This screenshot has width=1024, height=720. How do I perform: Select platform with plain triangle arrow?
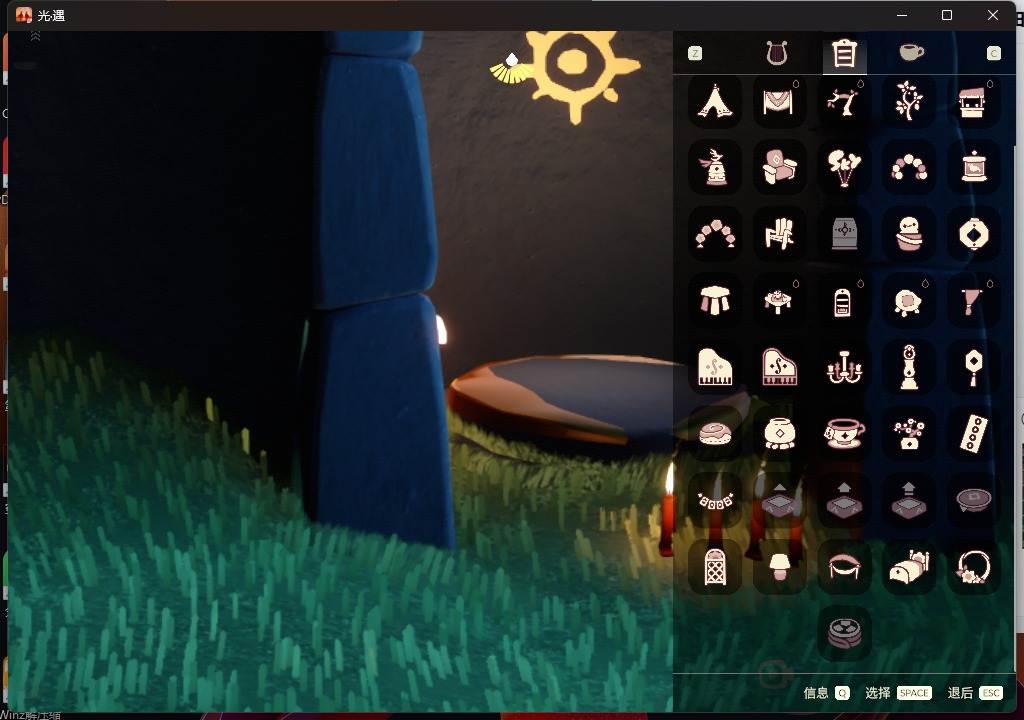[x=778, y=500]
